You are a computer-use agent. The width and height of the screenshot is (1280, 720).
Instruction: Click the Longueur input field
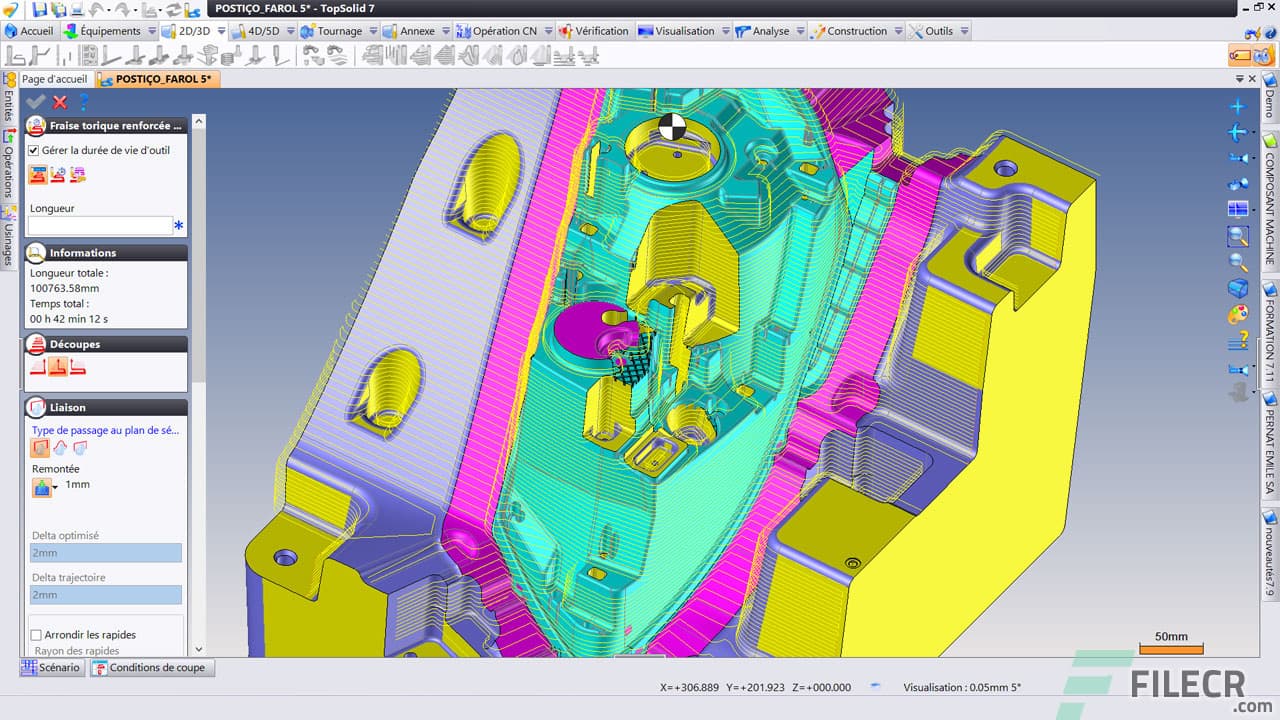100,226
